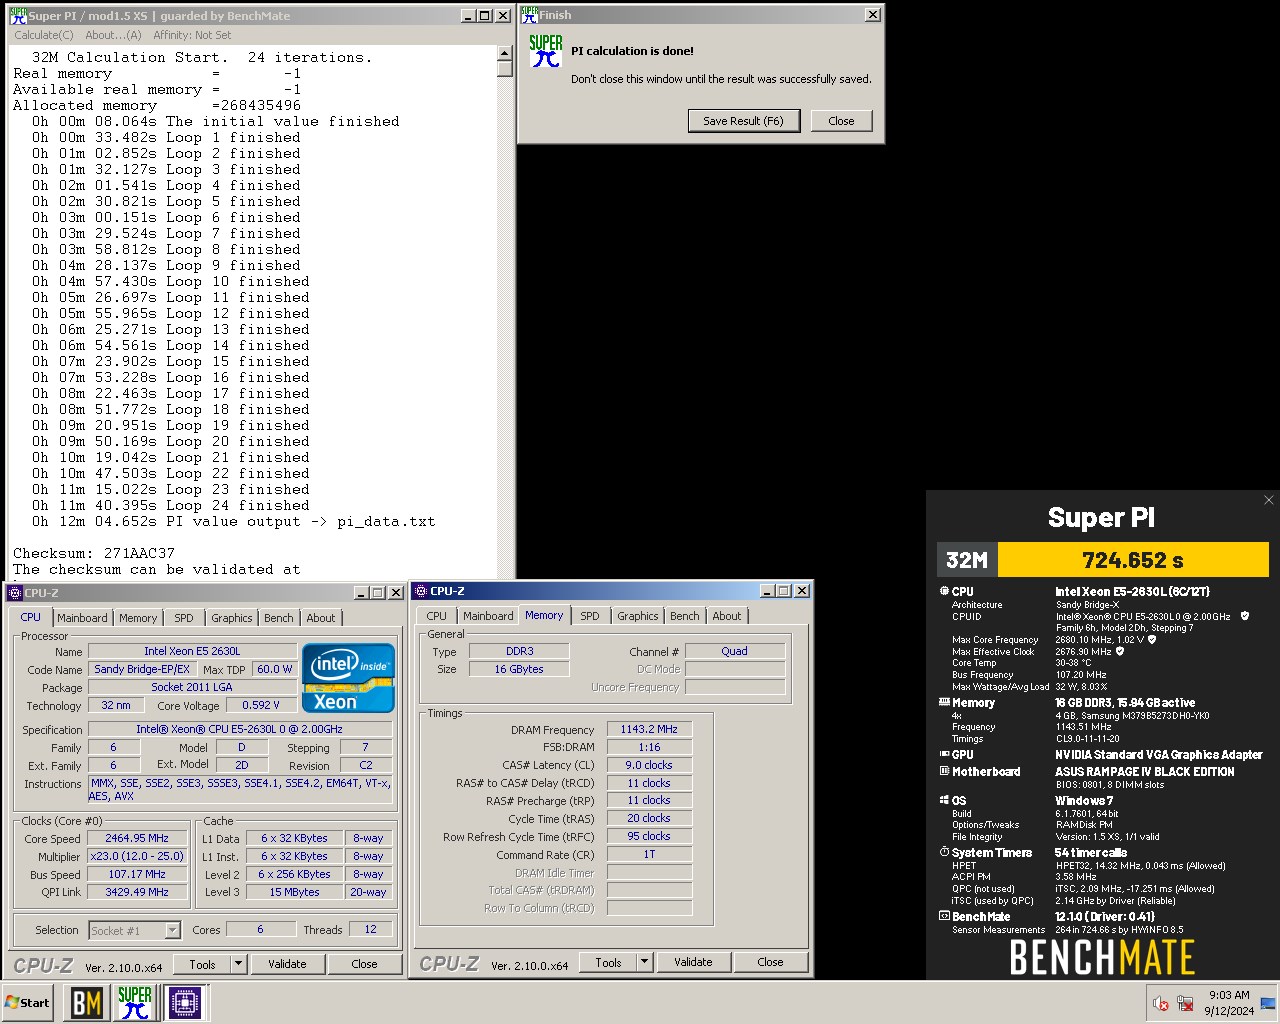Click Close button in Finish dialog

pyautogui.click(x=841, y=121)
